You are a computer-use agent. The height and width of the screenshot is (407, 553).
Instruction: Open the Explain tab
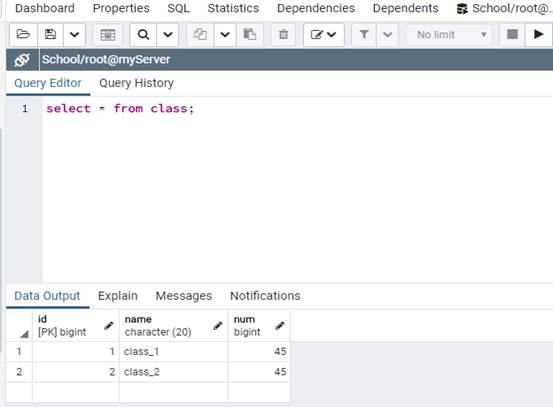(x=118, y=296)
